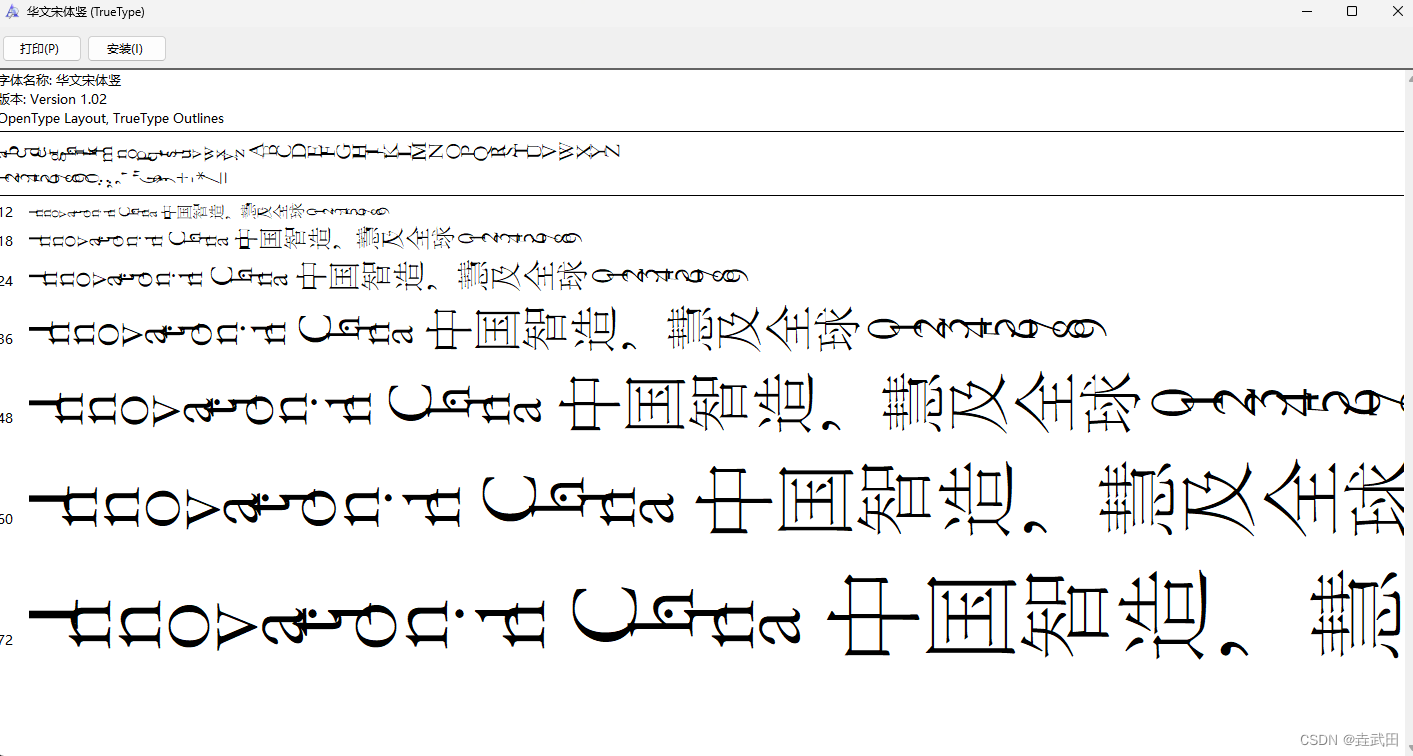Select the Version 1.02 text line
The image size is (1413, 756).
54,99
